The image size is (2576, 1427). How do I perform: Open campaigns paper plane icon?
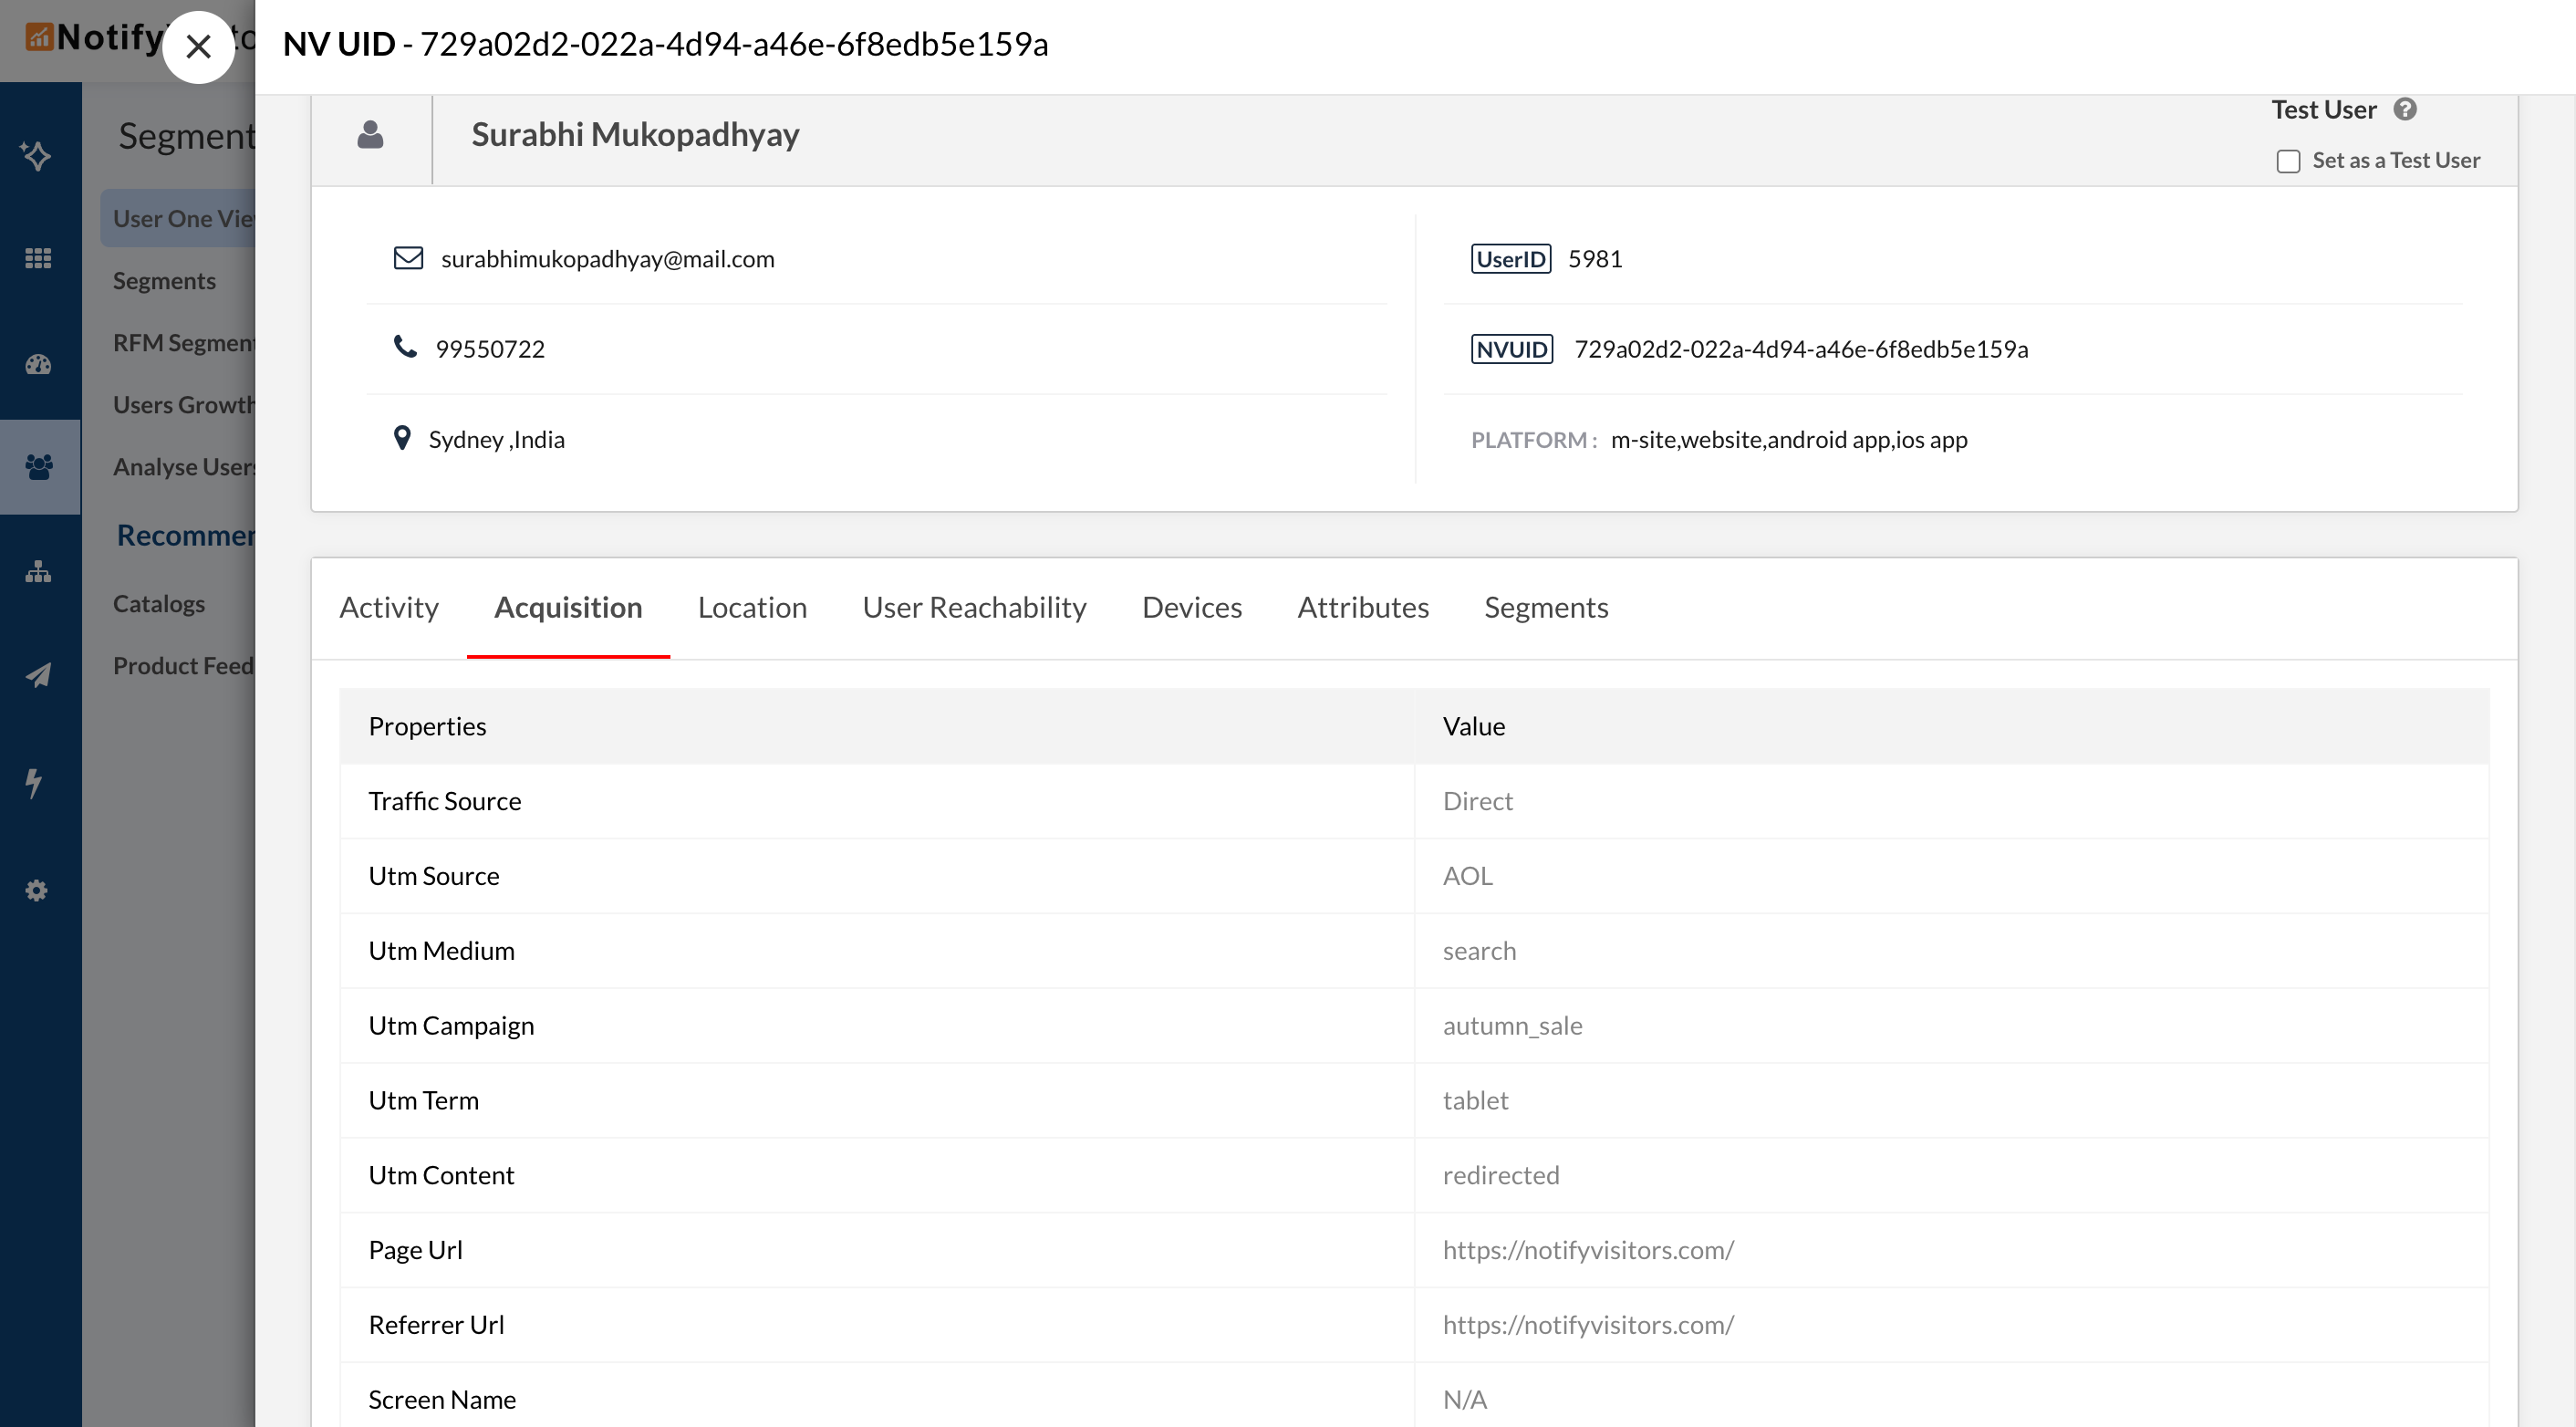[x=38, y=676]
